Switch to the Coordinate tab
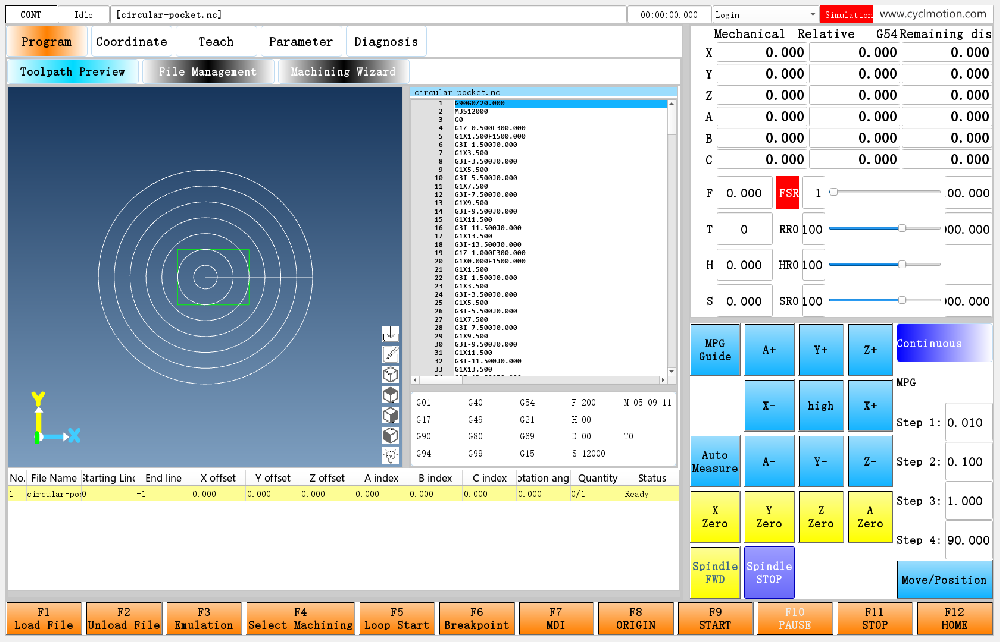 pyautogui.click(x=131, y=42)
